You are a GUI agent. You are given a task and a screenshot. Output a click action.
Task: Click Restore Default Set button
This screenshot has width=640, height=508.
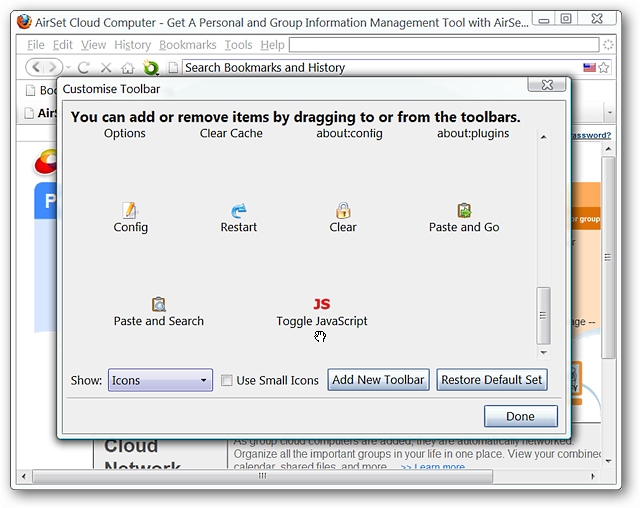pyautogui.click(x=492, y=380)
